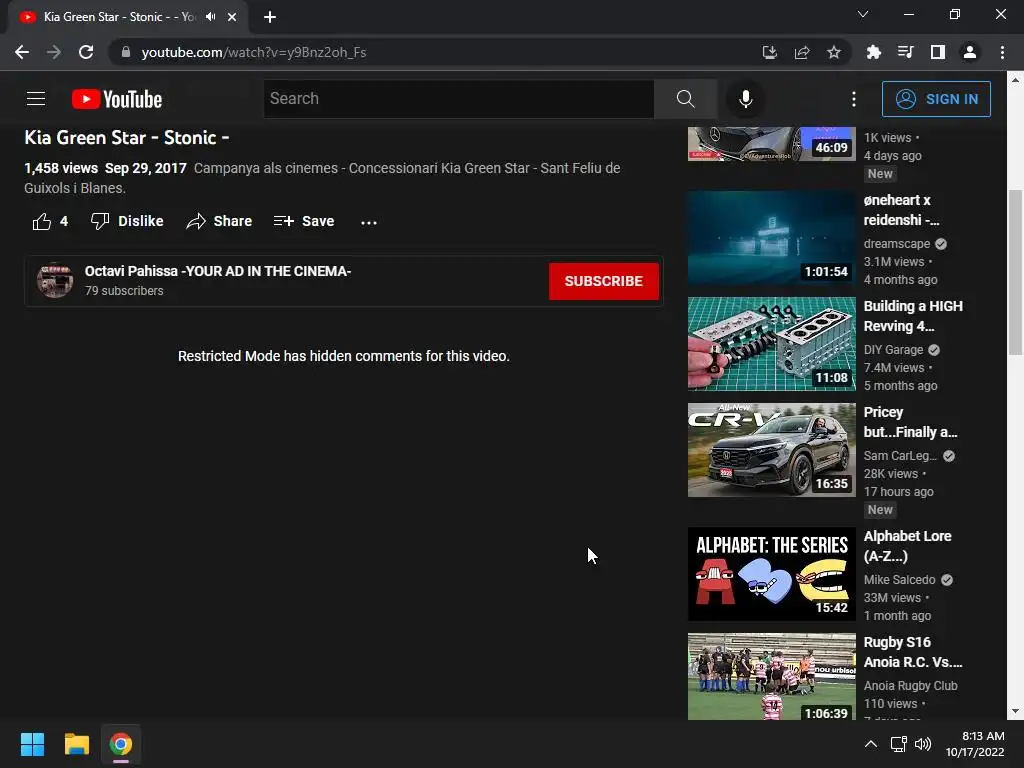The width and height of the screenshot is (1024, 768).
Task: Open a new browser tab
Action: point(270,17)
